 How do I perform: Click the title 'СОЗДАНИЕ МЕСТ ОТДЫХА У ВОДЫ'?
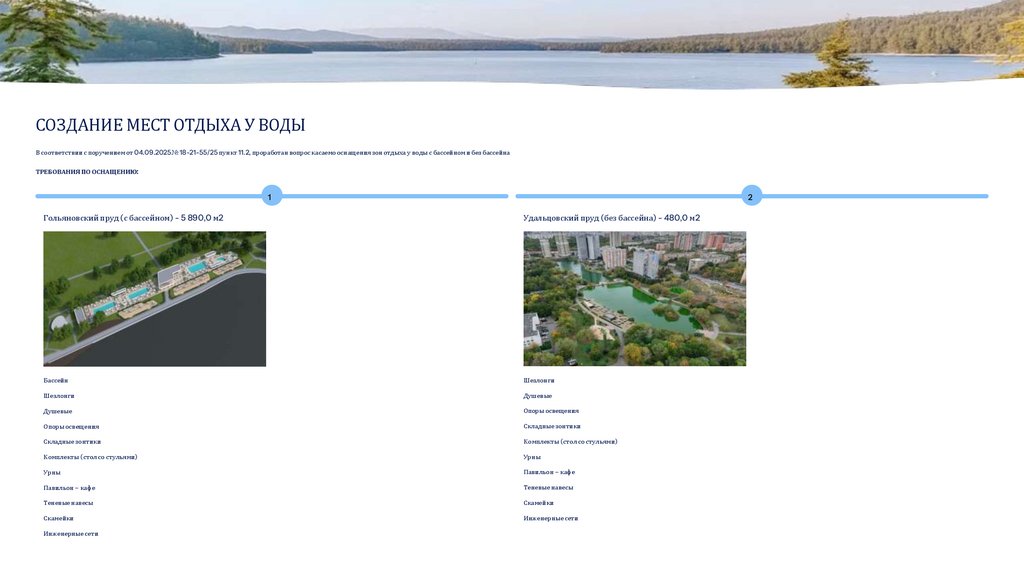[x=170, y=125]
